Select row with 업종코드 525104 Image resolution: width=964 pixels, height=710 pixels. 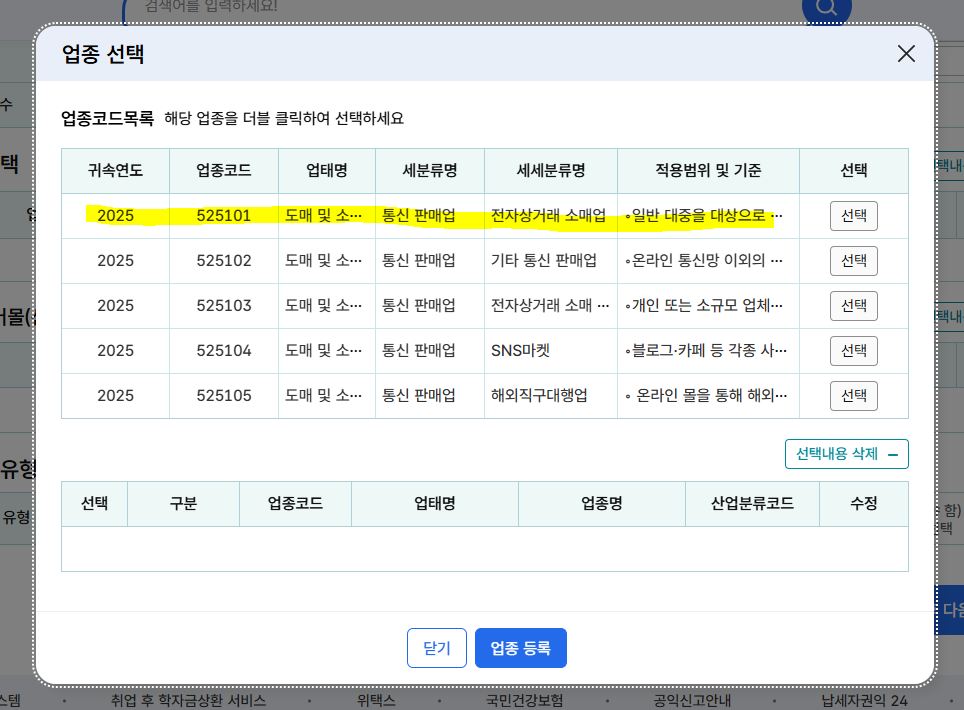click(x=853, y=350)
